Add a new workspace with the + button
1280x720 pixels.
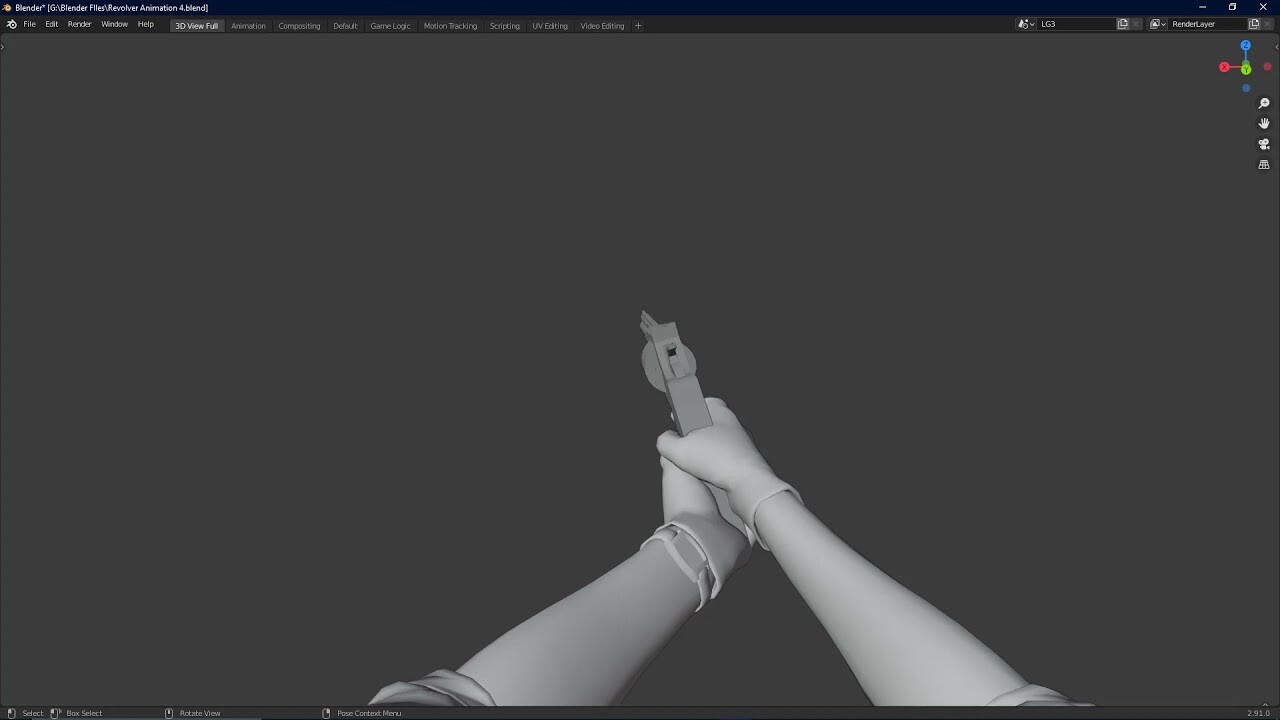pyautogui.click(x=638, y=26)
